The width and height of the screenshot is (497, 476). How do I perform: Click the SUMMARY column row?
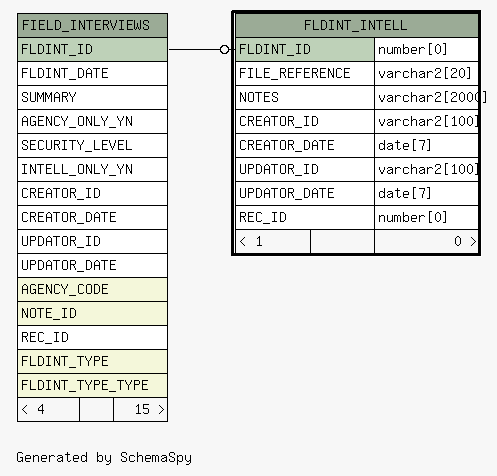tap(92, 98)
